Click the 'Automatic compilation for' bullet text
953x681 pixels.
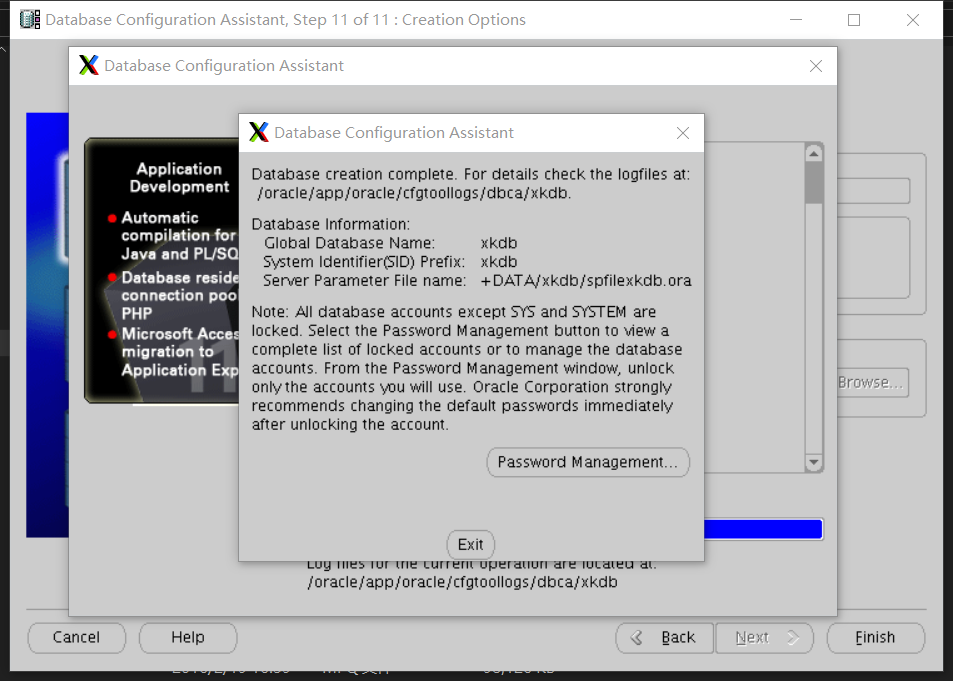click(179, 226)
